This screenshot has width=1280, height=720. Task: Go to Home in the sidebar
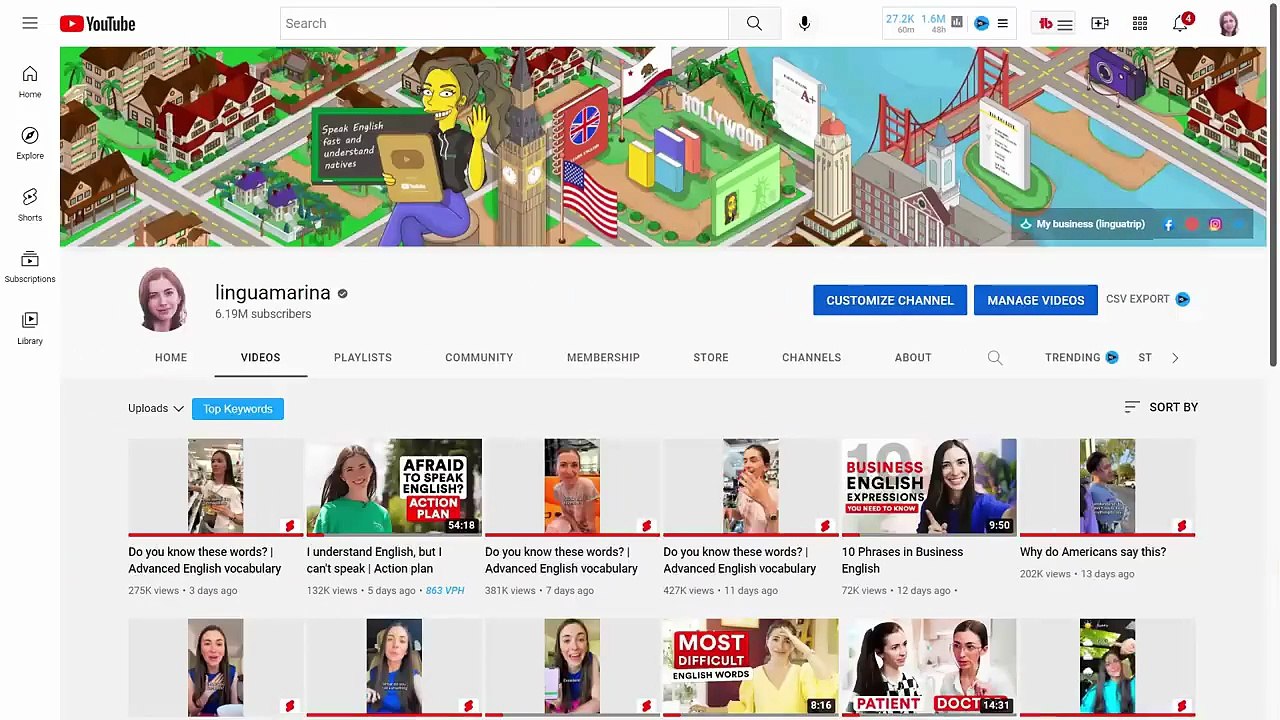coord(30,82)
